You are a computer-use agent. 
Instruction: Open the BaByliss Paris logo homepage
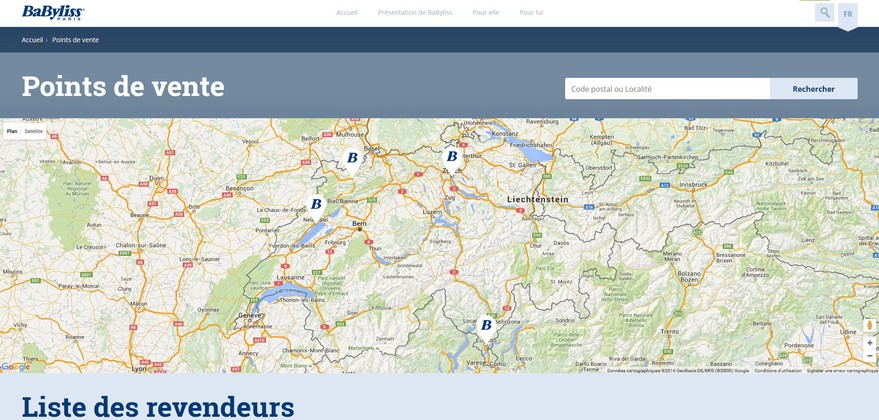click(53, 12)
